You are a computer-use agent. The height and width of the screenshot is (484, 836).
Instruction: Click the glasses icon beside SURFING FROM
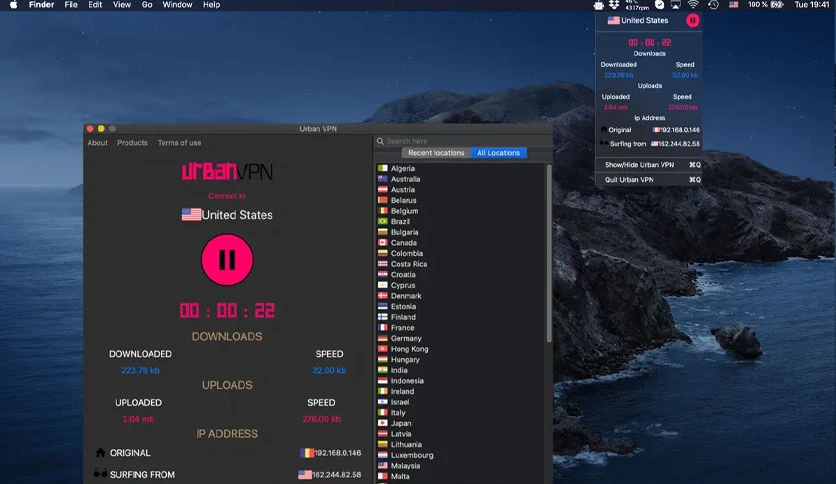pyautogui.click(x=100, y=473)
